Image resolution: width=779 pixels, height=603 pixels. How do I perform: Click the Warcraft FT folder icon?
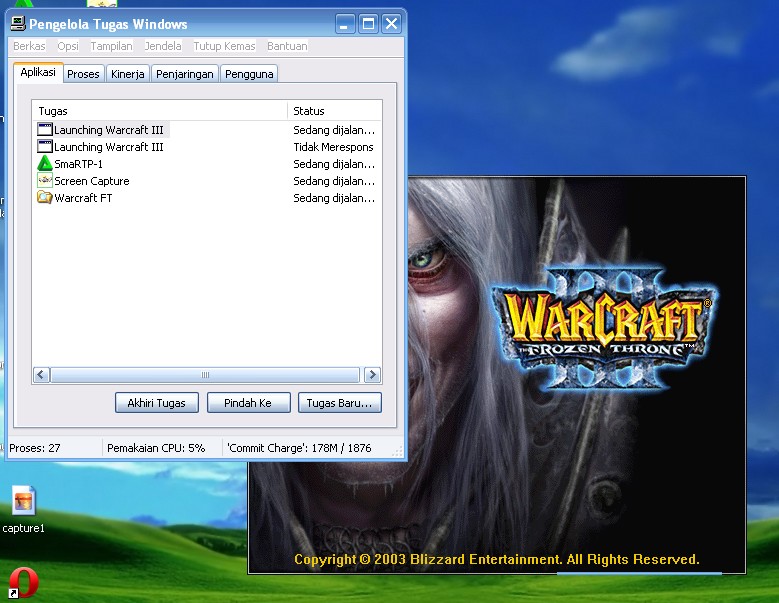point(45,197)
